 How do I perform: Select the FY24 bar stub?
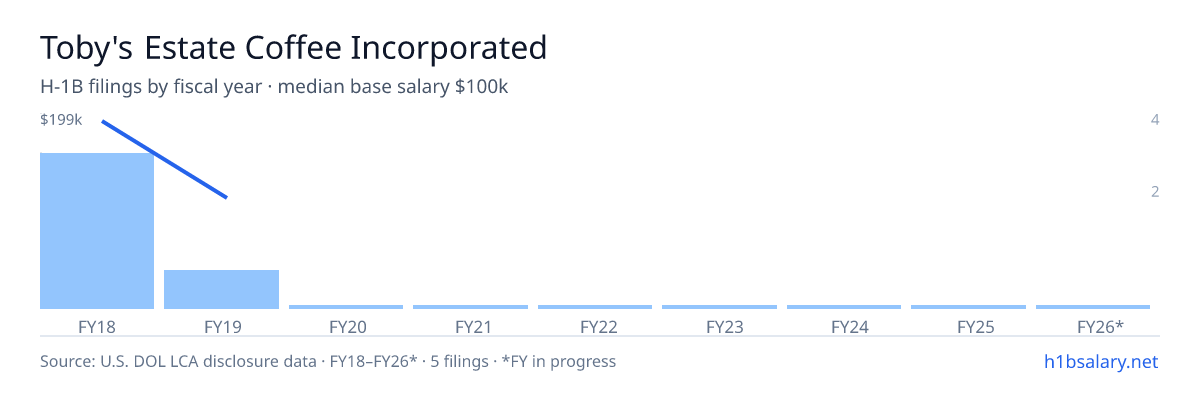click(844, 307)
